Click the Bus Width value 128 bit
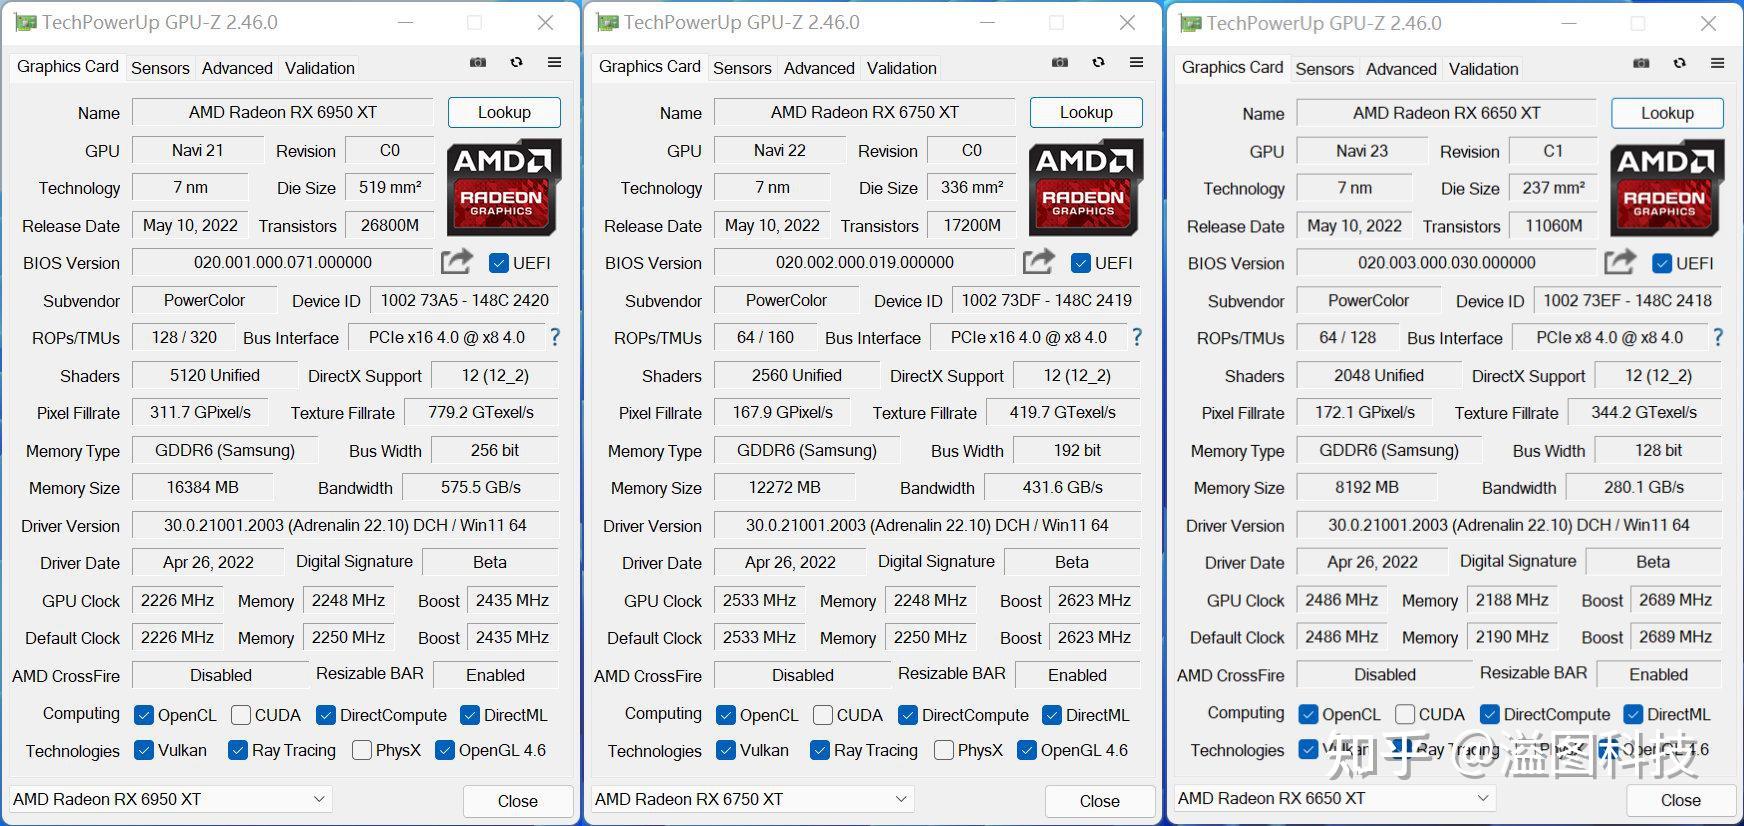The width and height of the screenshot is (1744, 826). (1659, 450)
